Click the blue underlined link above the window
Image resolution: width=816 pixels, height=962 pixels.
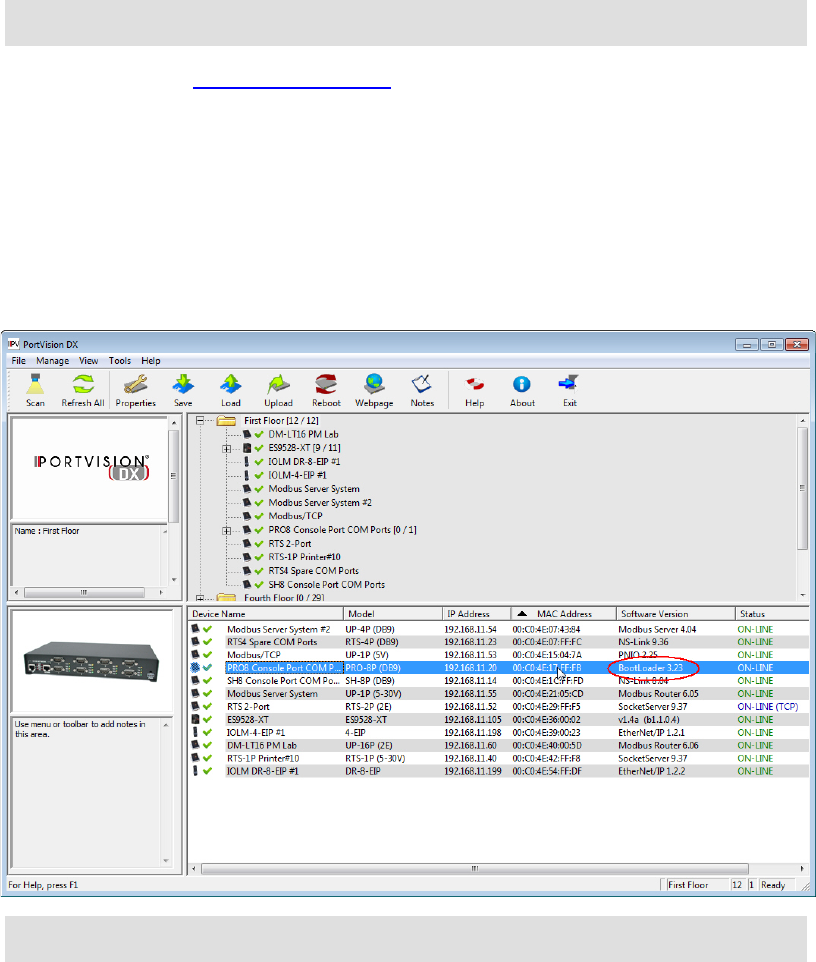(x=291, y=88)
